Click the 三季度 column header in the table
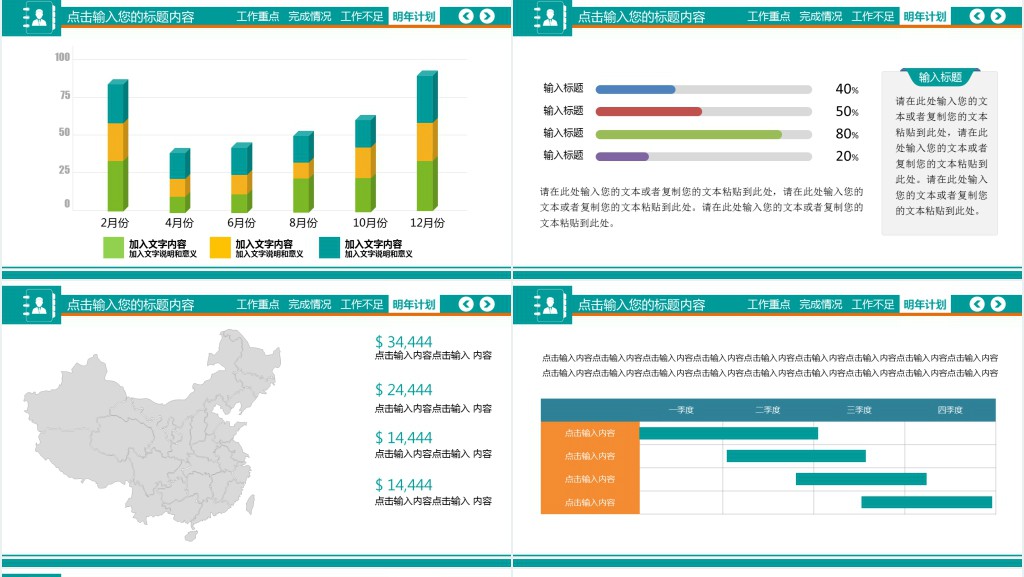The height and width of the screenshot is (577, 1024). 858,410
